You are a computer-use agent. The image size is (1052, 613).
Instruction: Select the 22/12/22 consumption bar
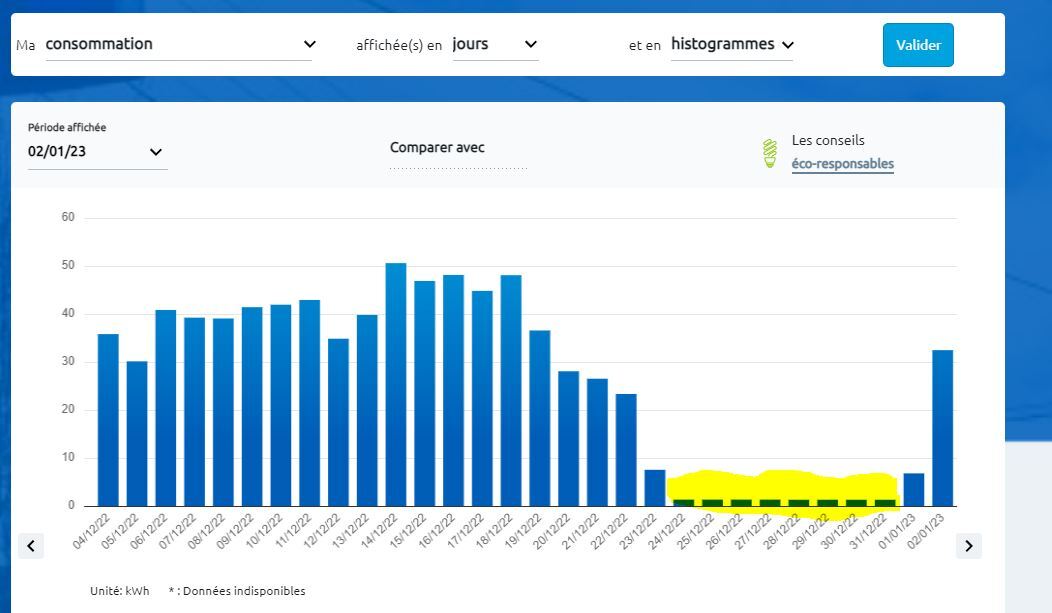pyautogui.click(x=626, y=450)
